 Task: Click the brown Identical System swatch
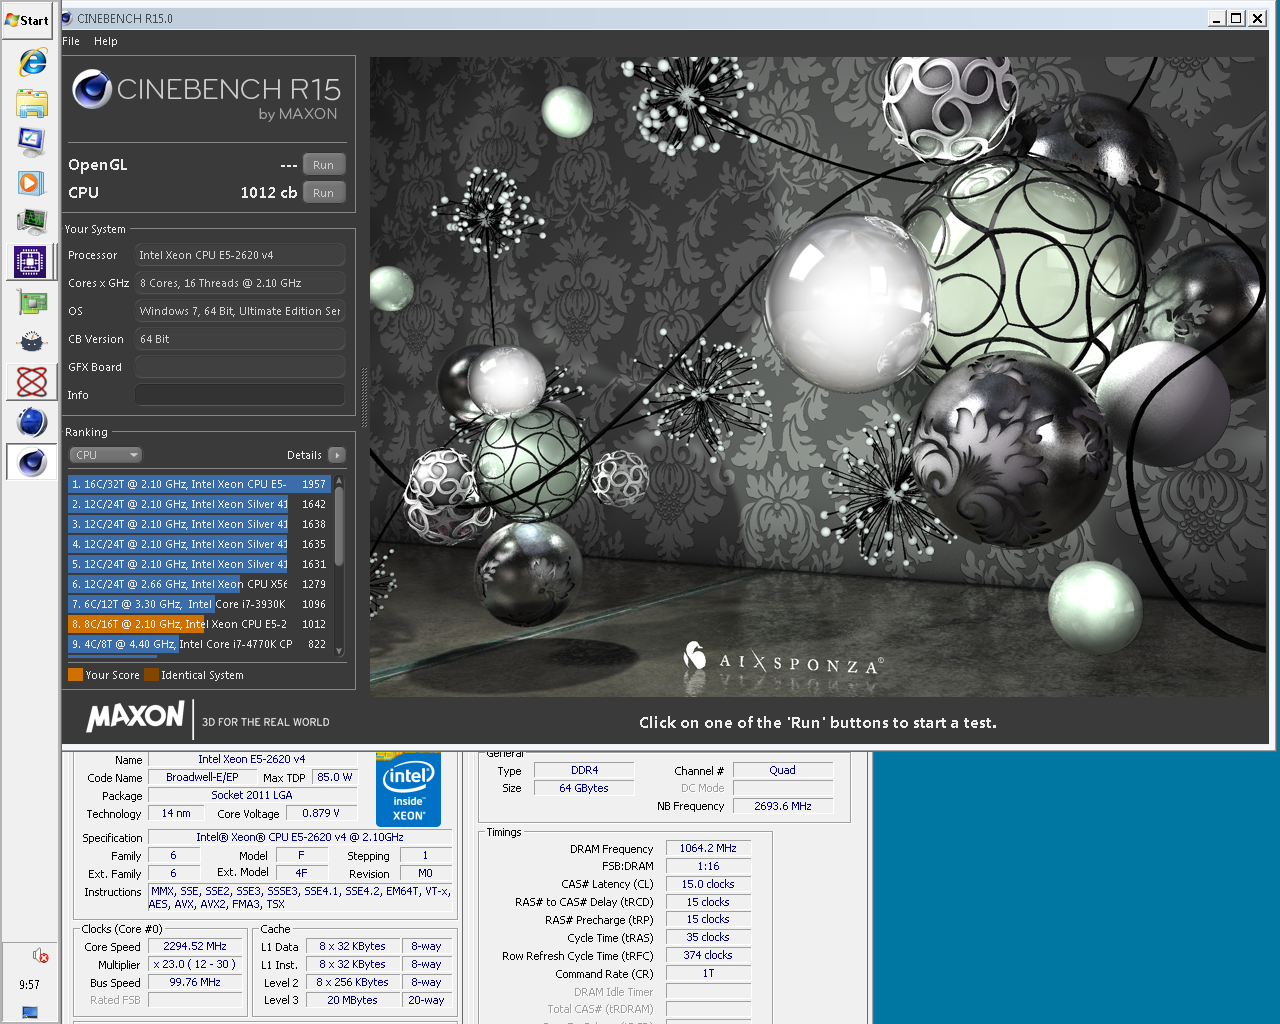(151, 675)
